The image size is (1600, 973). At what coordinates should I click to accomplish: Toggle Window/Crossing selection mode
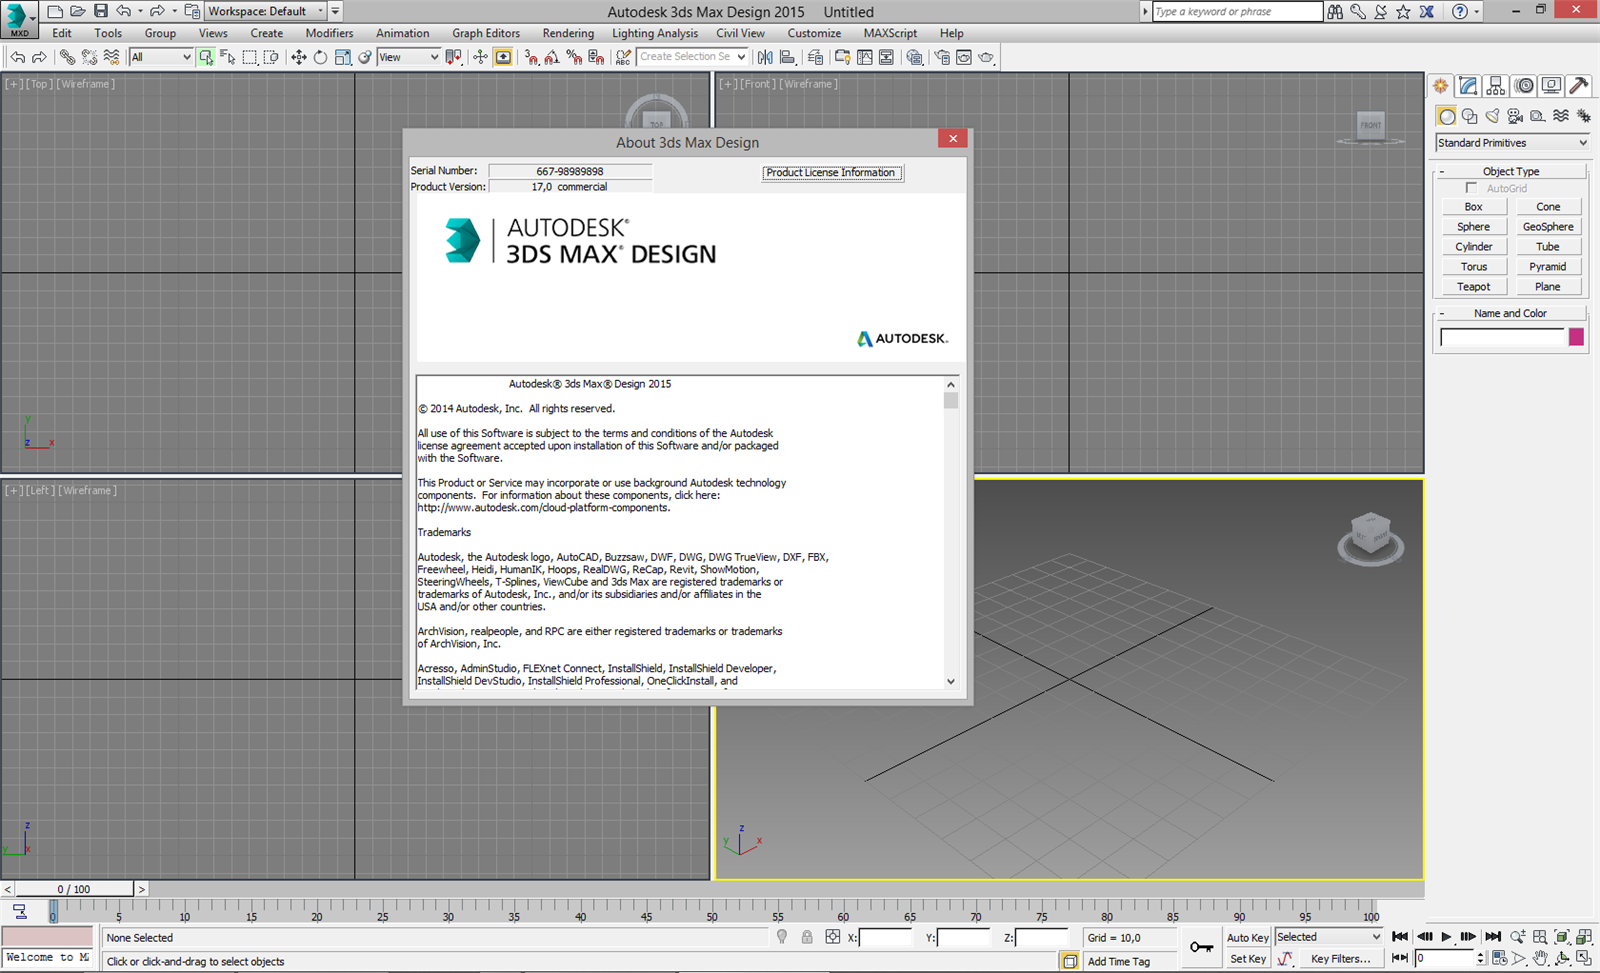coord(271,57)
